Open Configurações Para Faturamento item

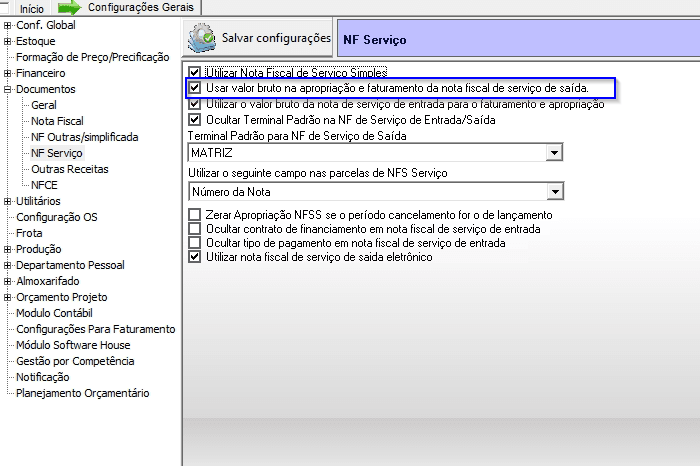96,329
